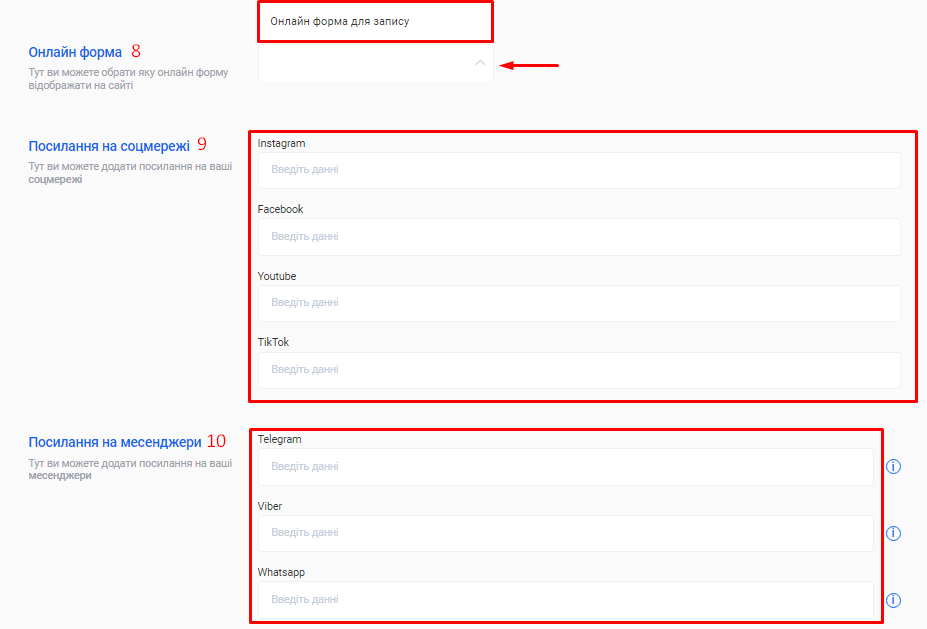Focus the Youtube link input field
The width and height of the screenshot is (927, 629).
[578, 303]
